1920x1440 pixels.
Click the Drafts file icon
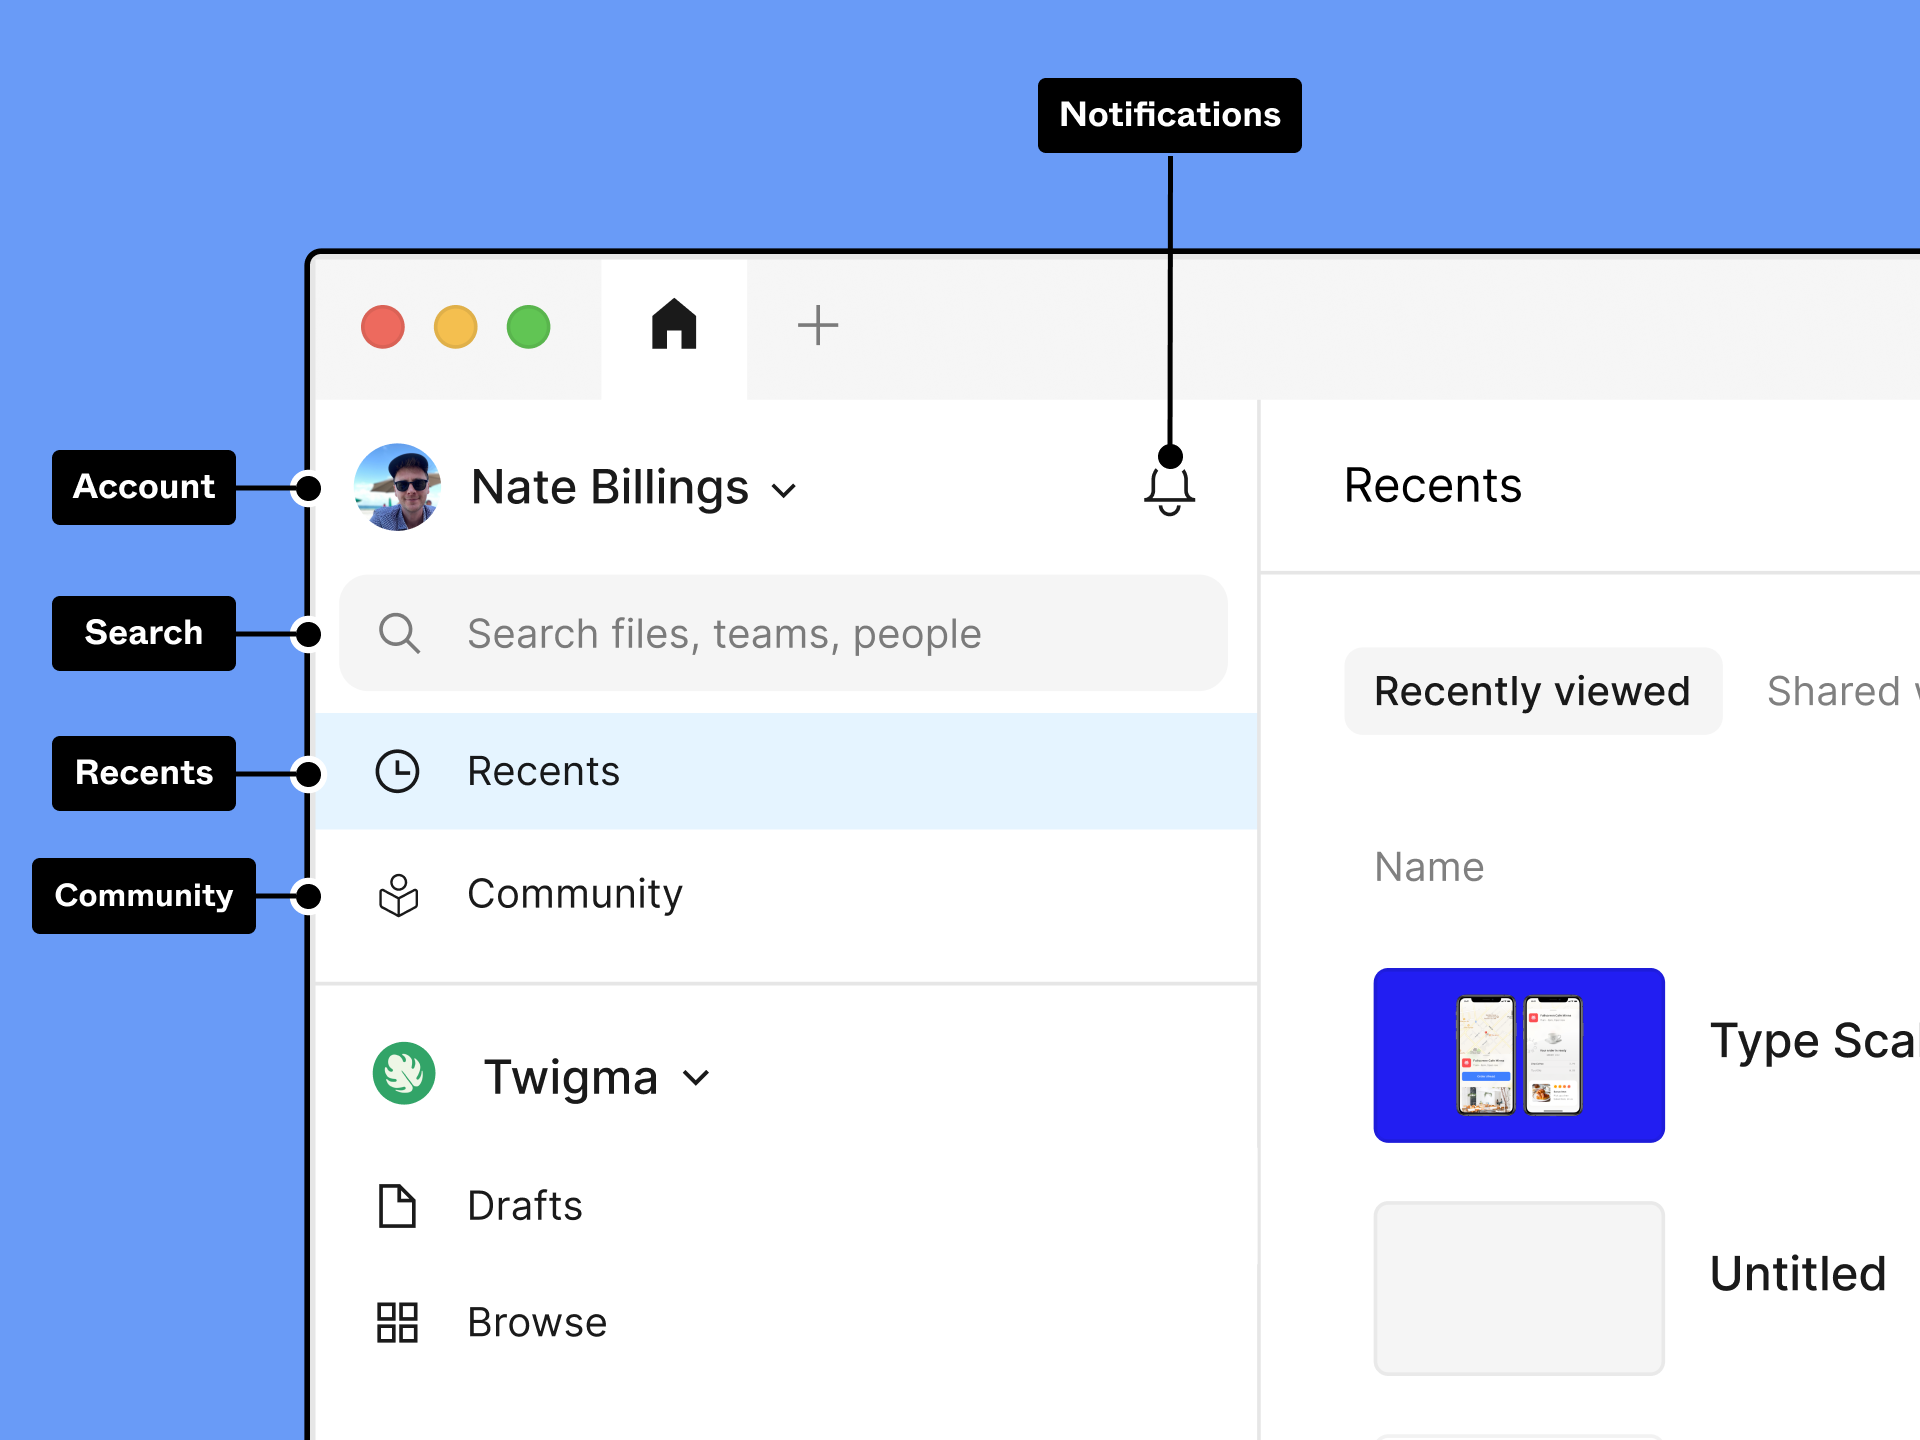397,1206
